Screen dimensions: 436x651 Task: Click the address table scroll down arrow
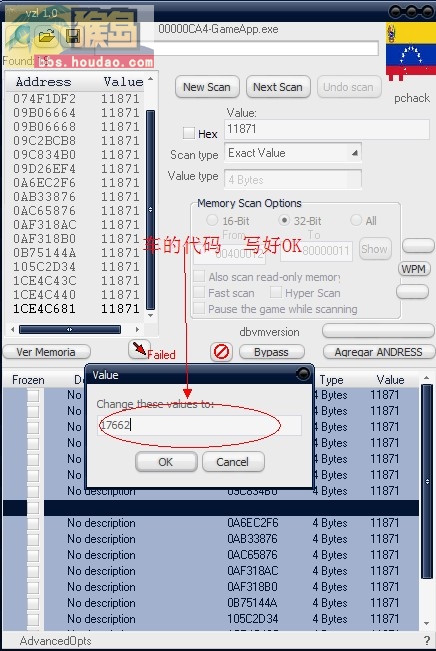pos(426,624)
